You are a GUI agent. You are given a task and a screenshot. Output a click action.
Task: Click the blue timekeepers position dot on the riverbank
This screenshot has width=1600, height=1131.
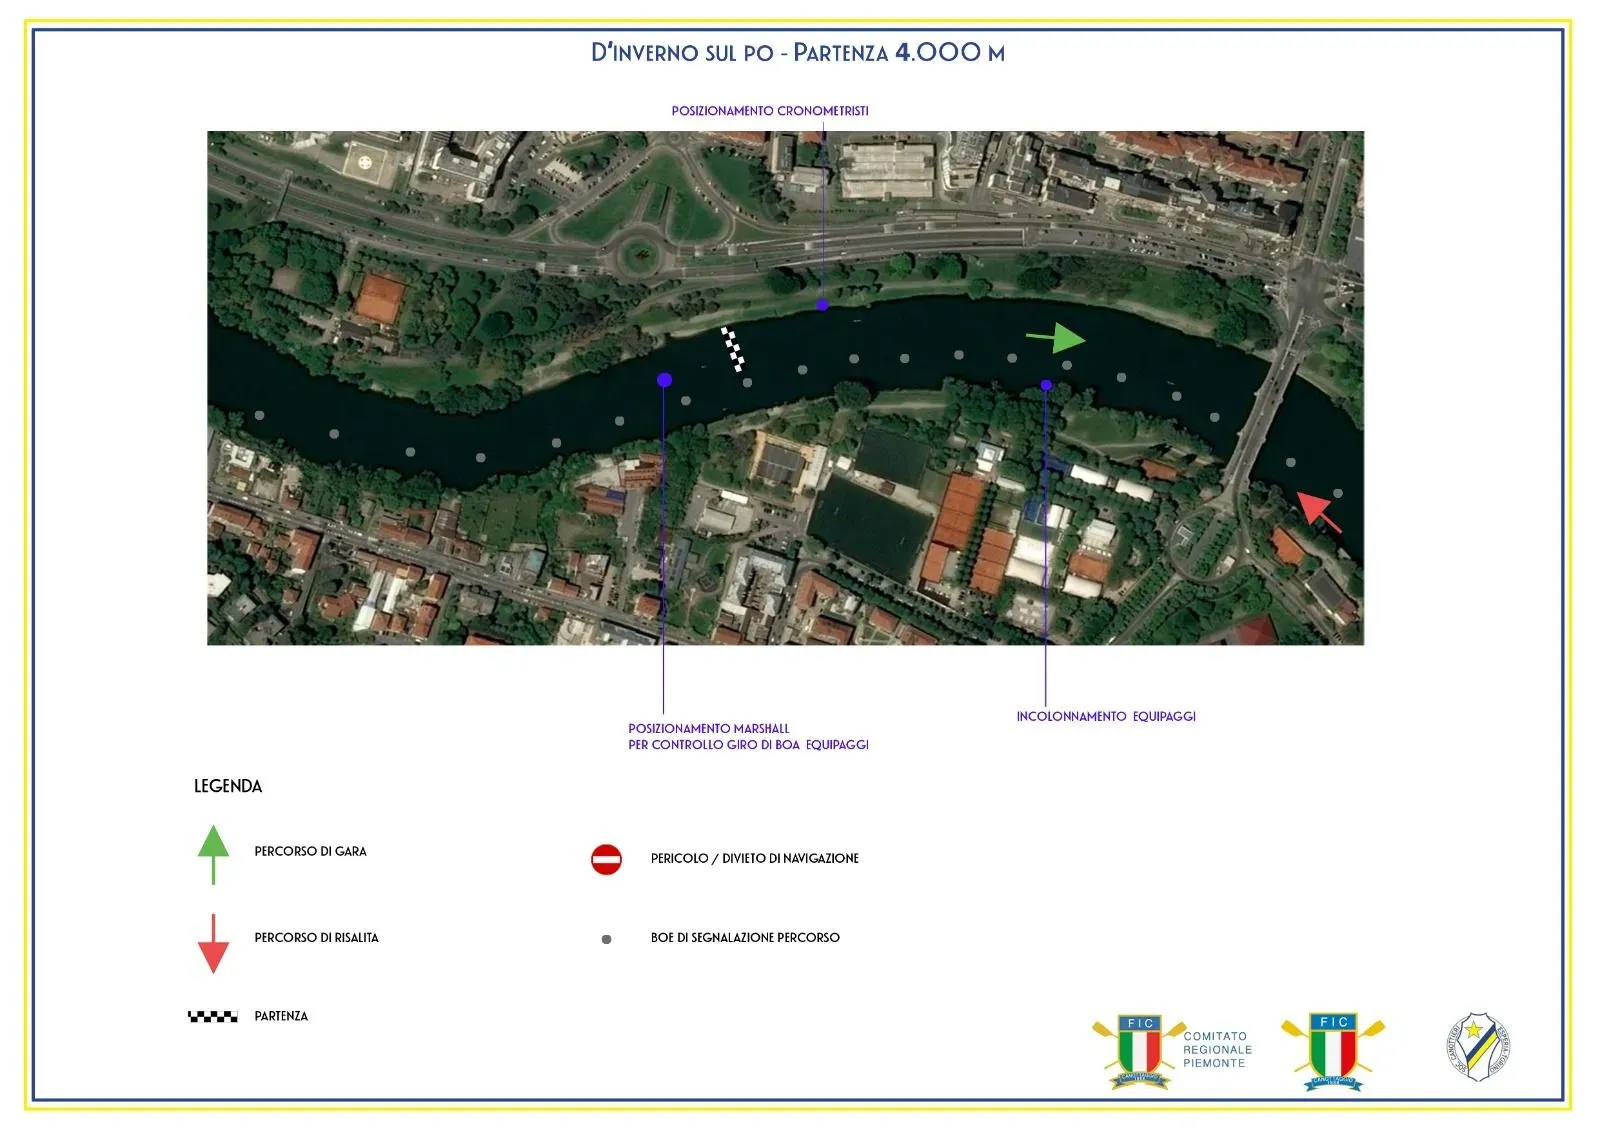tap(822, 305)
